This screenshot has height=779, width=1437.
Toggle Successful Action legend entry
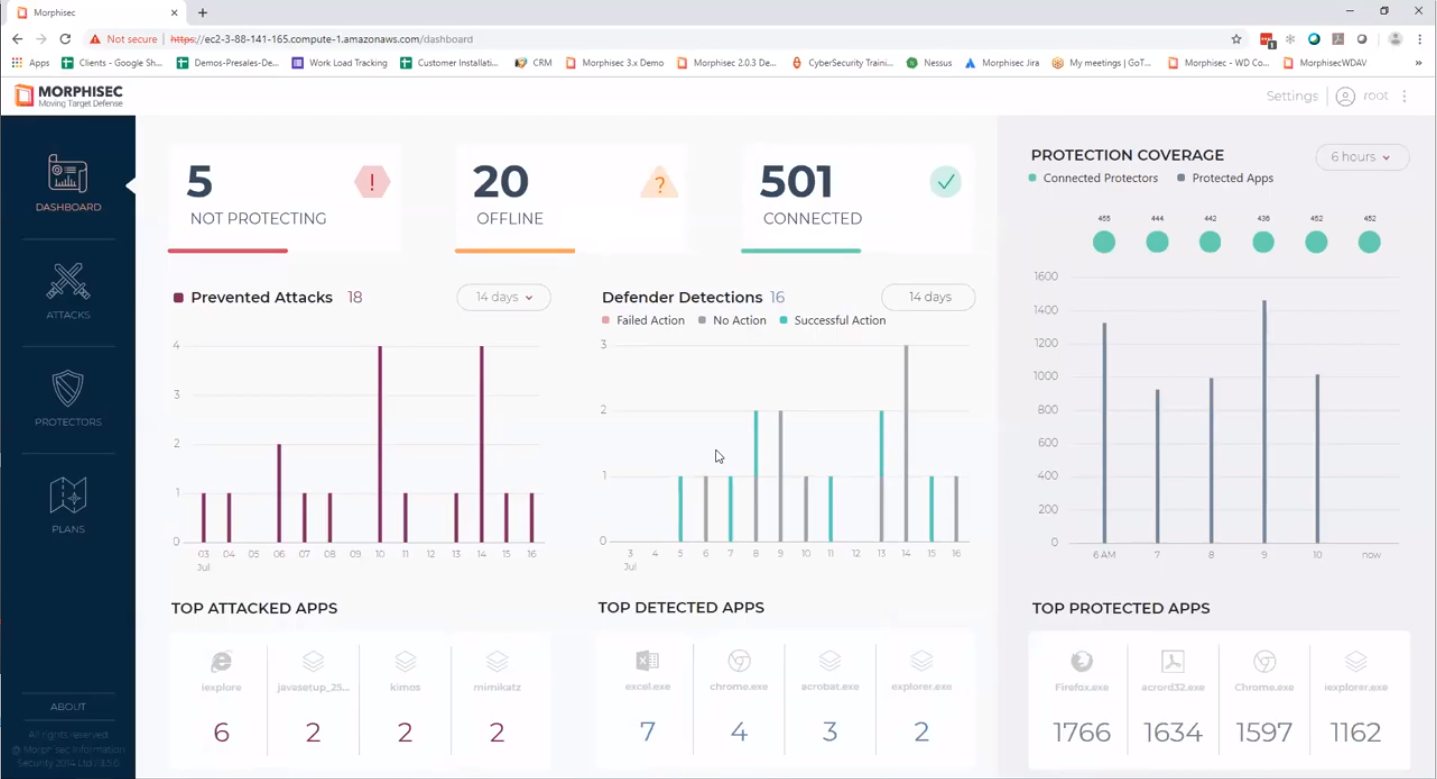pos(833,320)
